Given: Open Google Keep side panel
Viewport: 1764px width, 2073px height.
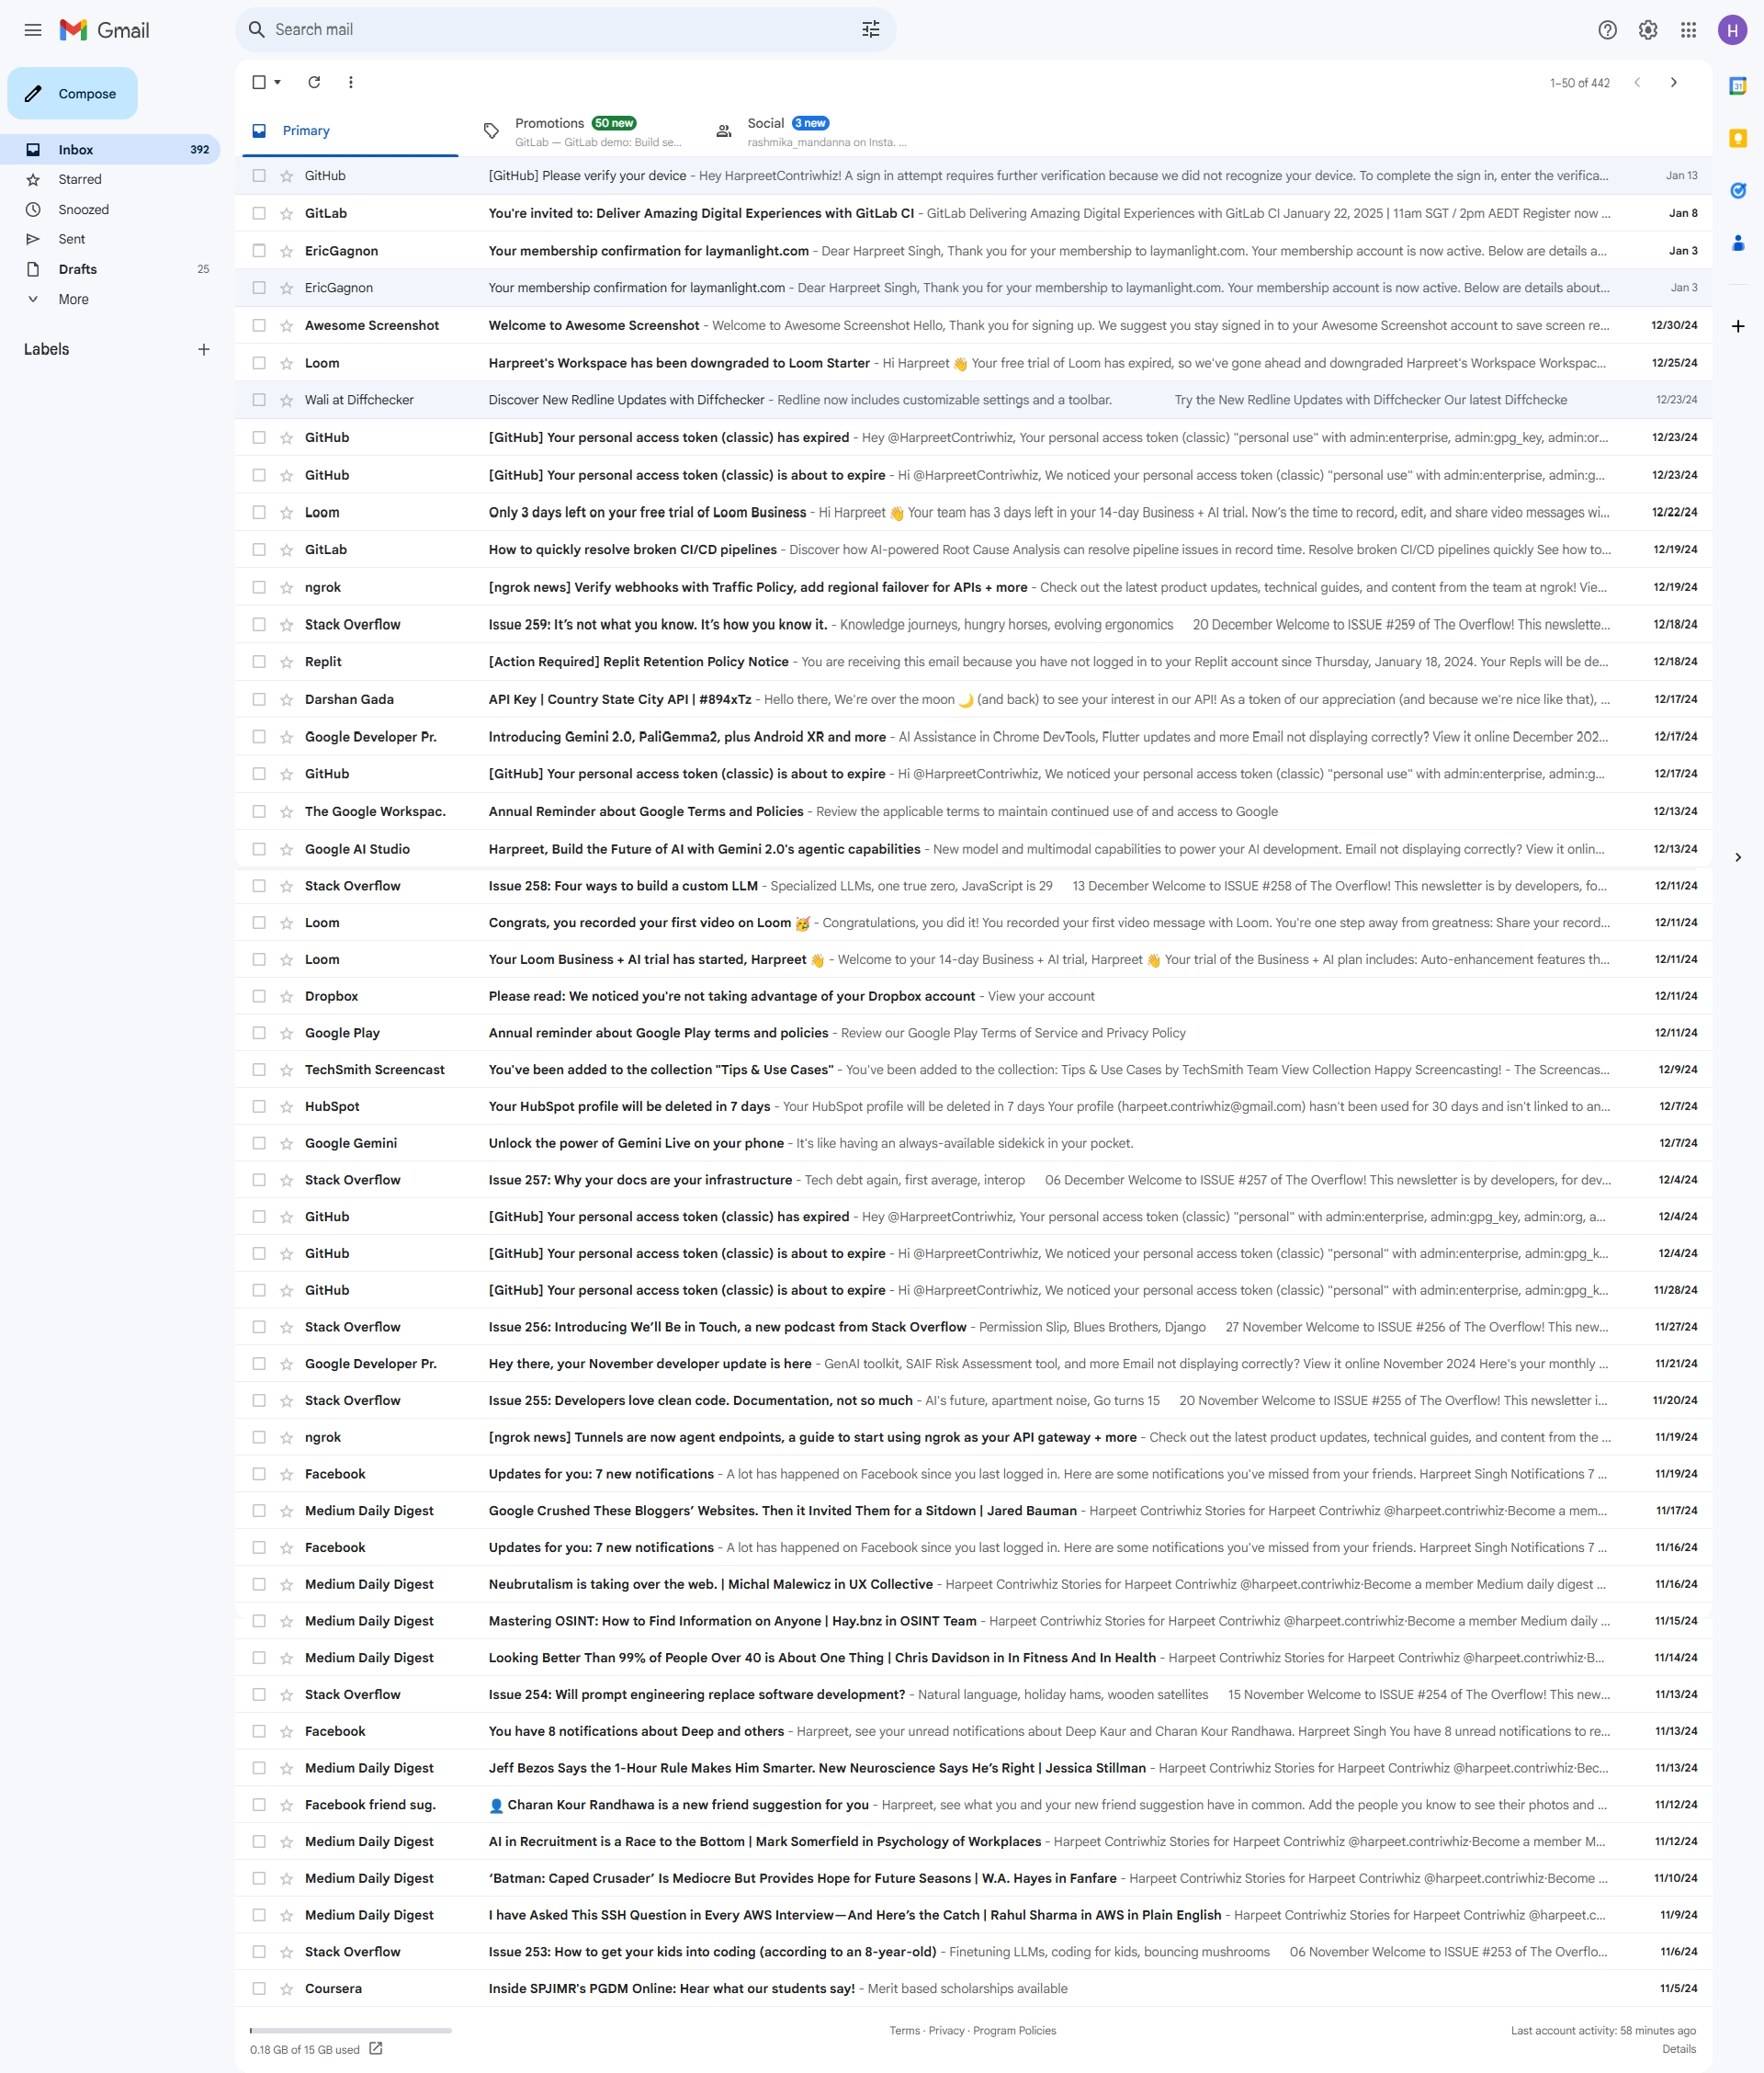Looking at the screenshot, I should (1738, 138).
